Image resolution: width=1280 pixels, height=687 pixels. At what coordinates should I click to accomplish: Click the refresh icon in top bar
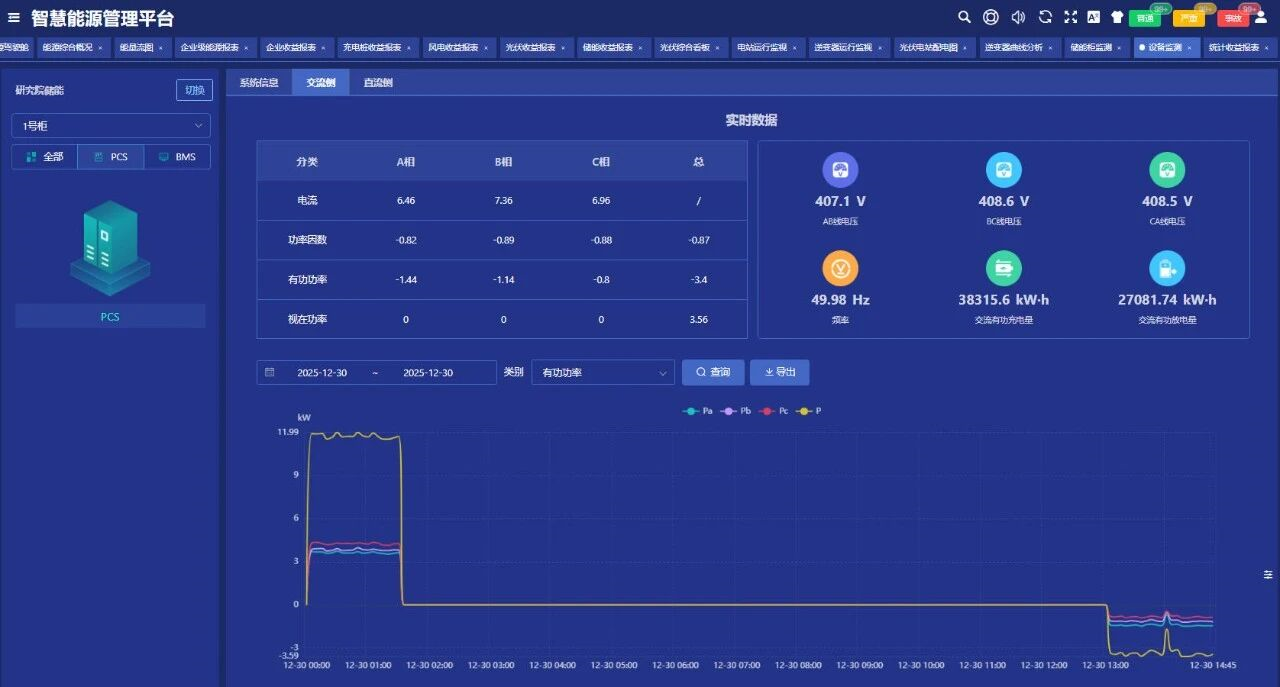1045,17
